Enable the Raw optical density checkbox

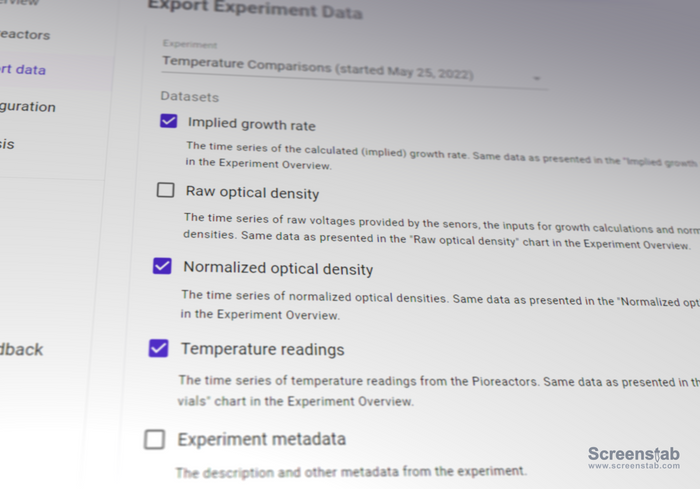(165, 190)
